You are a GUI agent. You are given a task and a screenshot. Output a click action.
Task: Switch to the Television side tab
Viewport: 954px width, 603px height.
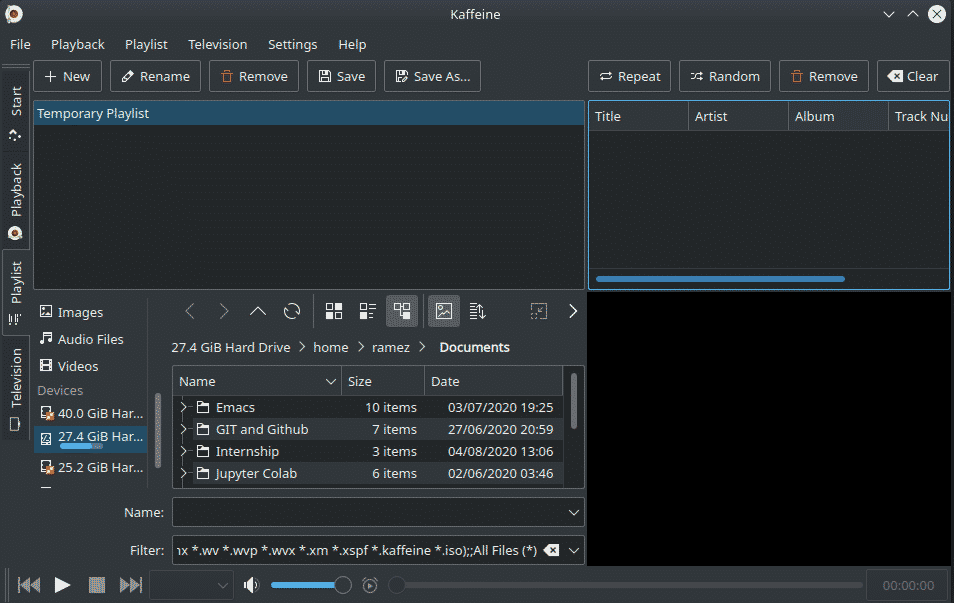point(16,388)
